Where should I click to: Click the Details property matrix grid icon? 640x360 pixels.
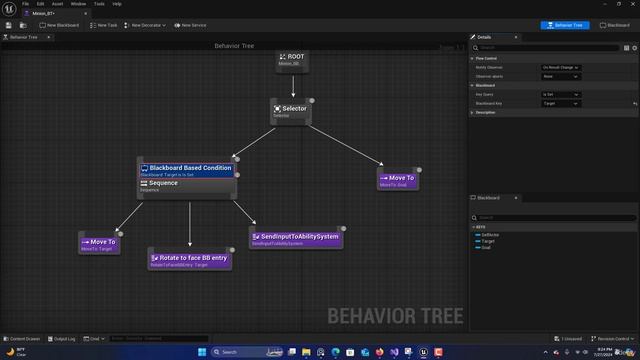627,48
